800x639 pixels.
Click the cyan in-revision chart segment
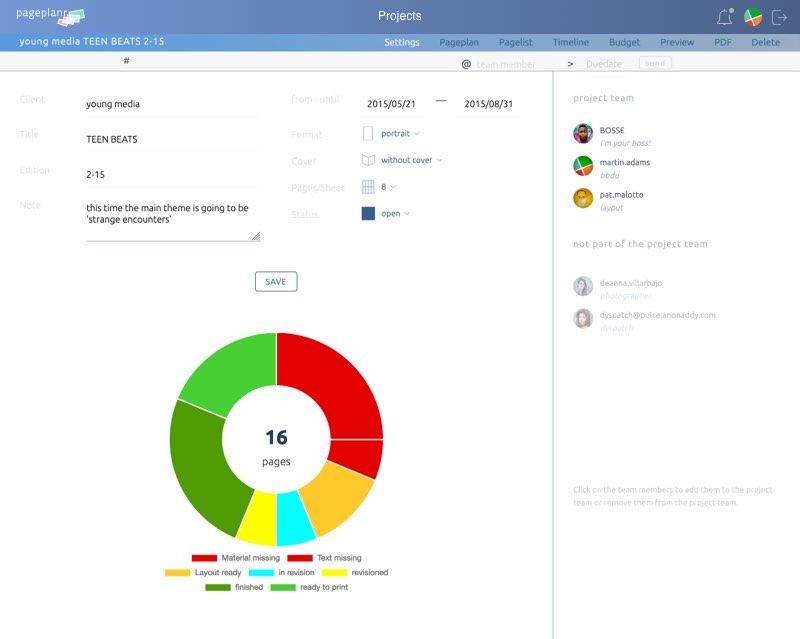(294, 519)
